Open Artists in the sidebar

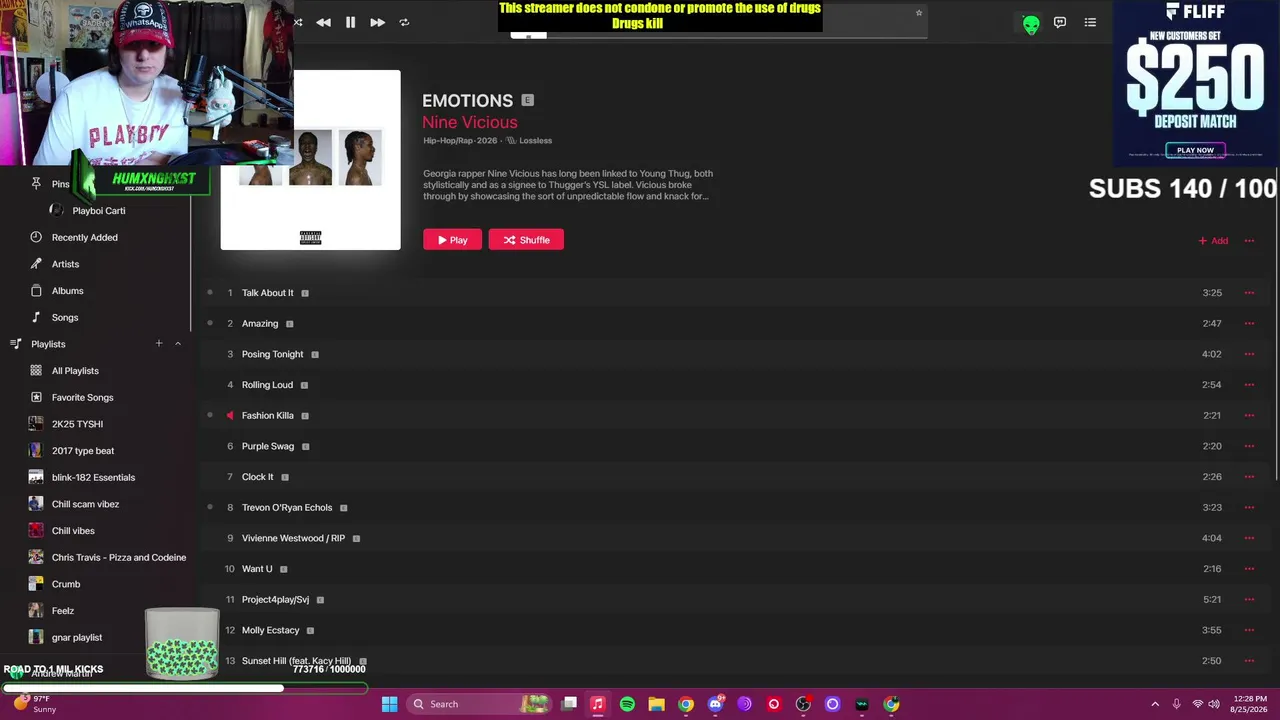tap(66, 264)
